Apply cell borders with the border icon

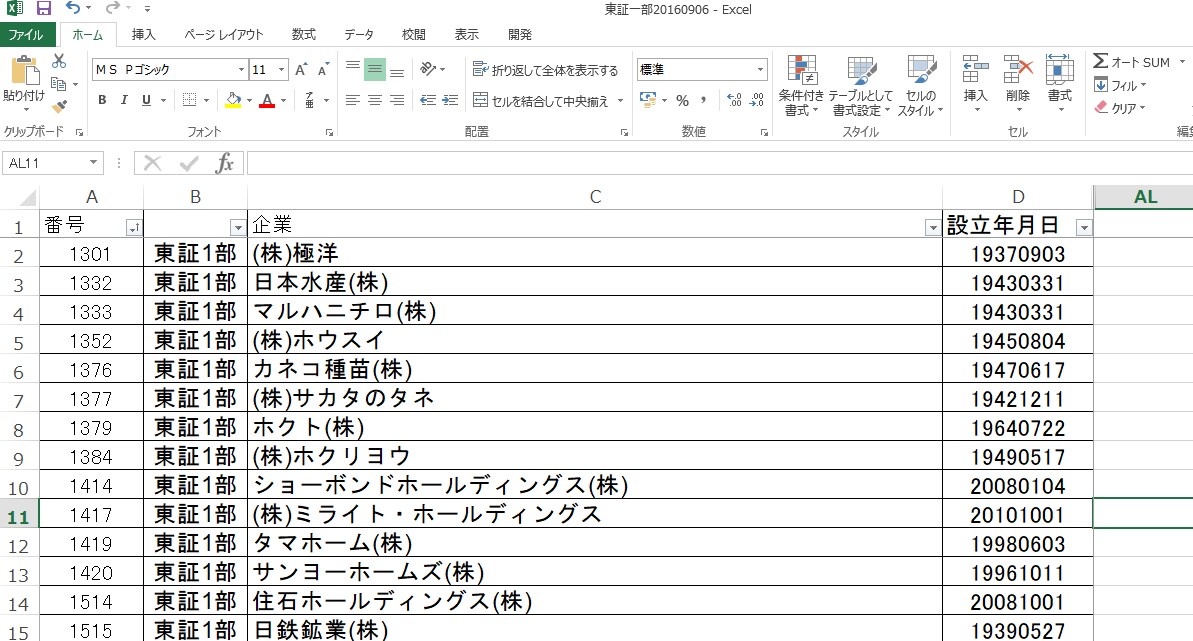(x=189, y=100)
